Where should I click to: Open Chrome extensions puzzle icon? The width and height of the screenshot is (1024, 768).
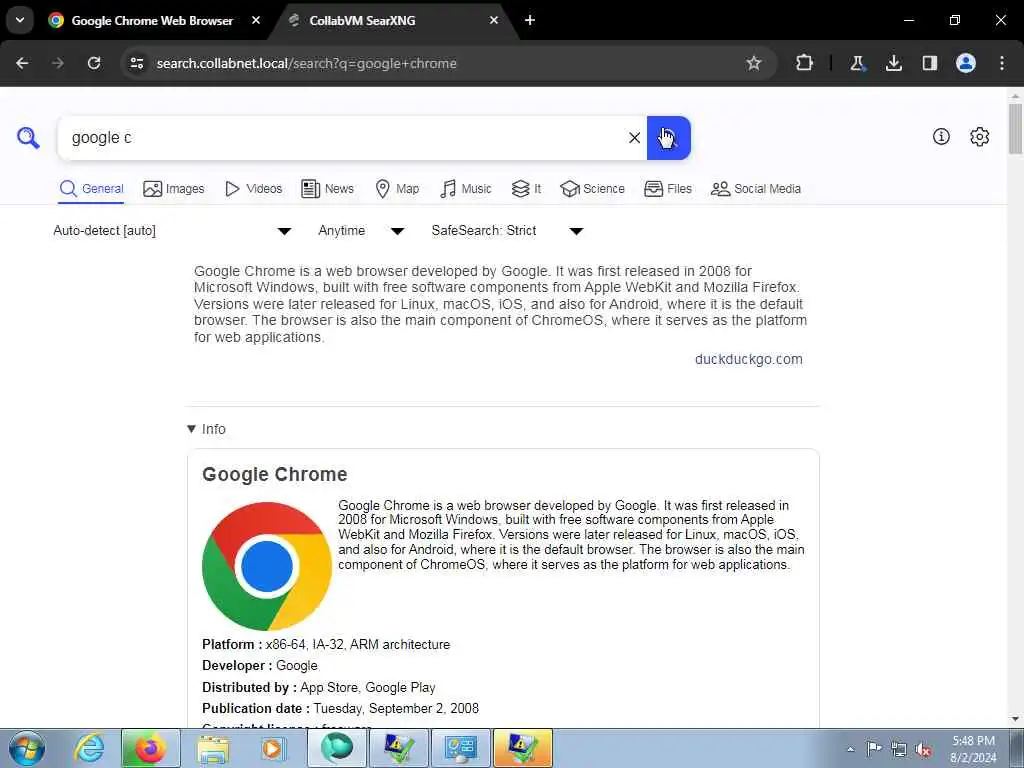[805, 63]
